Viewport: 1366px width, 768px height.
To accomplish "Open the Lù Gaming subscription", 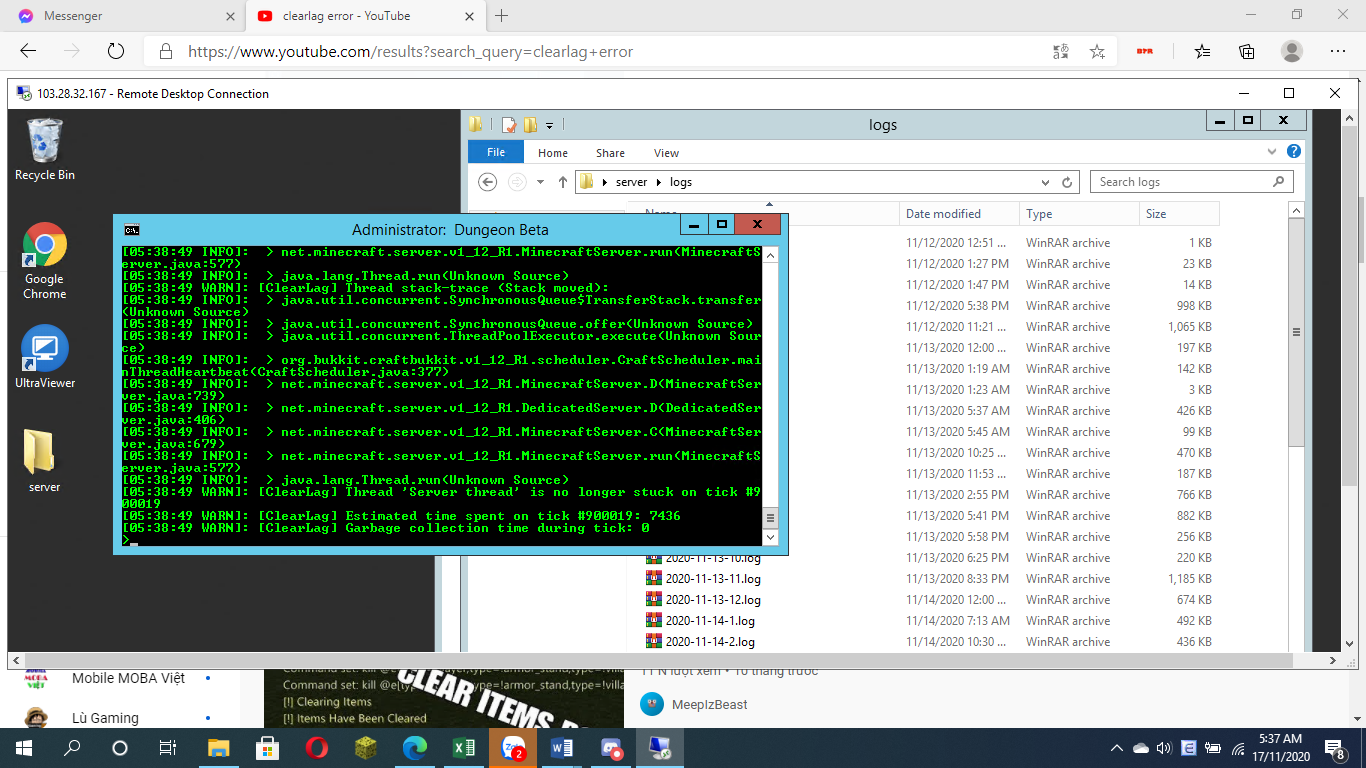I will [x=105, y=718].
